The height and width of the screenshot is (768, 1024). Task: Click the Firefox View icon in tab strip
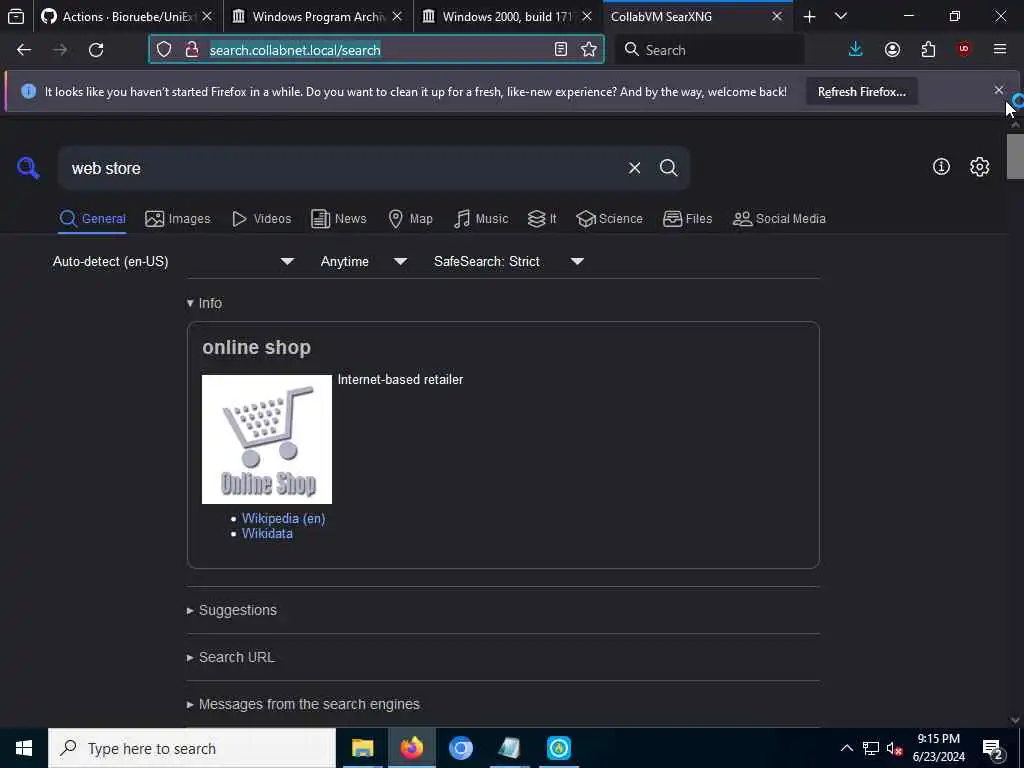click(x=16, y=16)
